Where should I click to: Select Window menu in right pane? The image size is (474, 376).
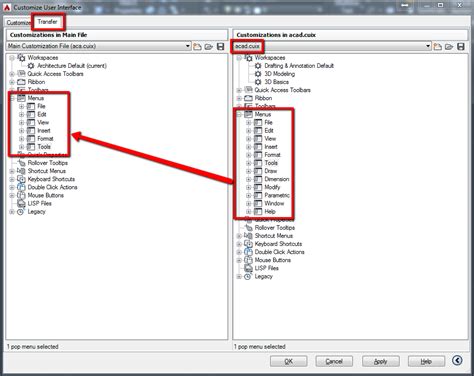(x=274, y=203)
